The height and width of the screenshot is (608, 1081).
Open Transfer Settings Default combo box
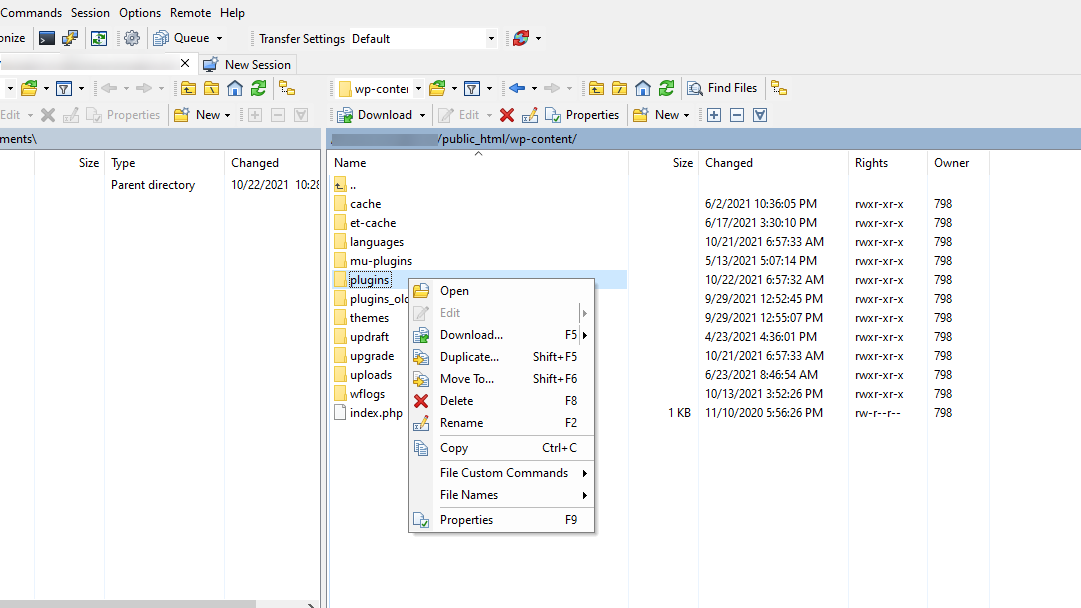tap(423, 39)
